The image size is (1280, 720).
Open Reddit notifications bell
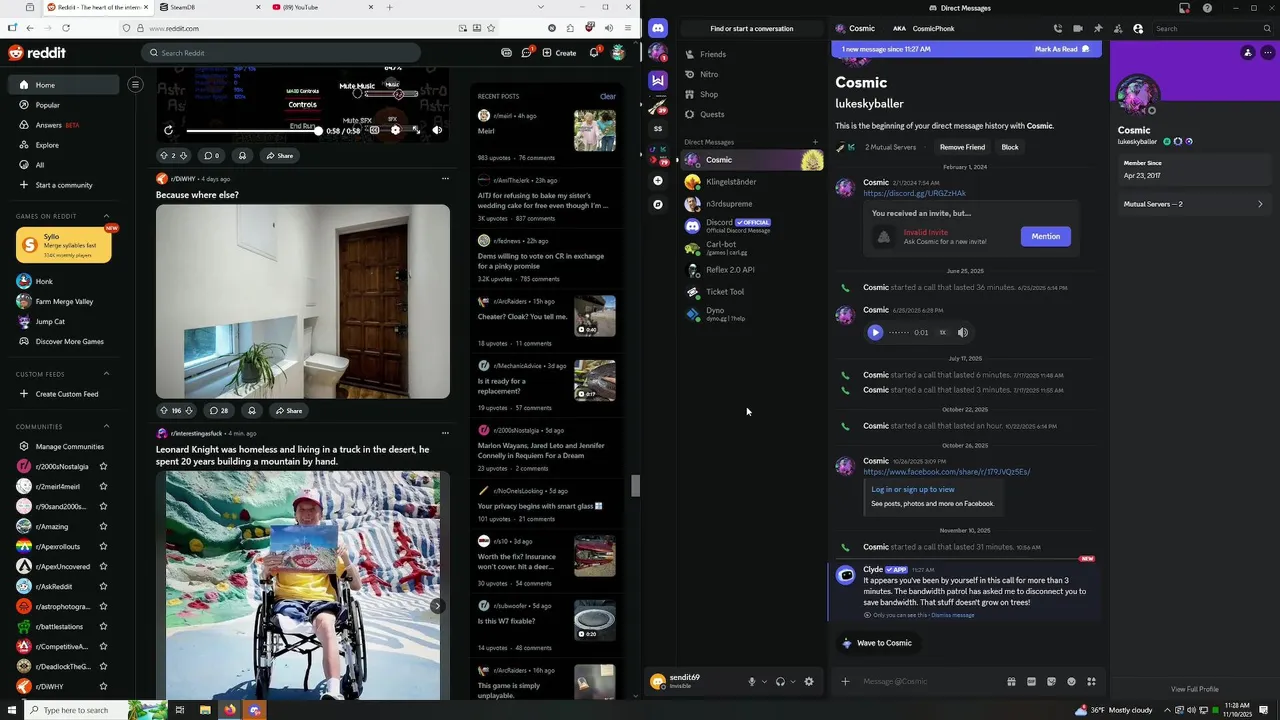tap(595, 53)
